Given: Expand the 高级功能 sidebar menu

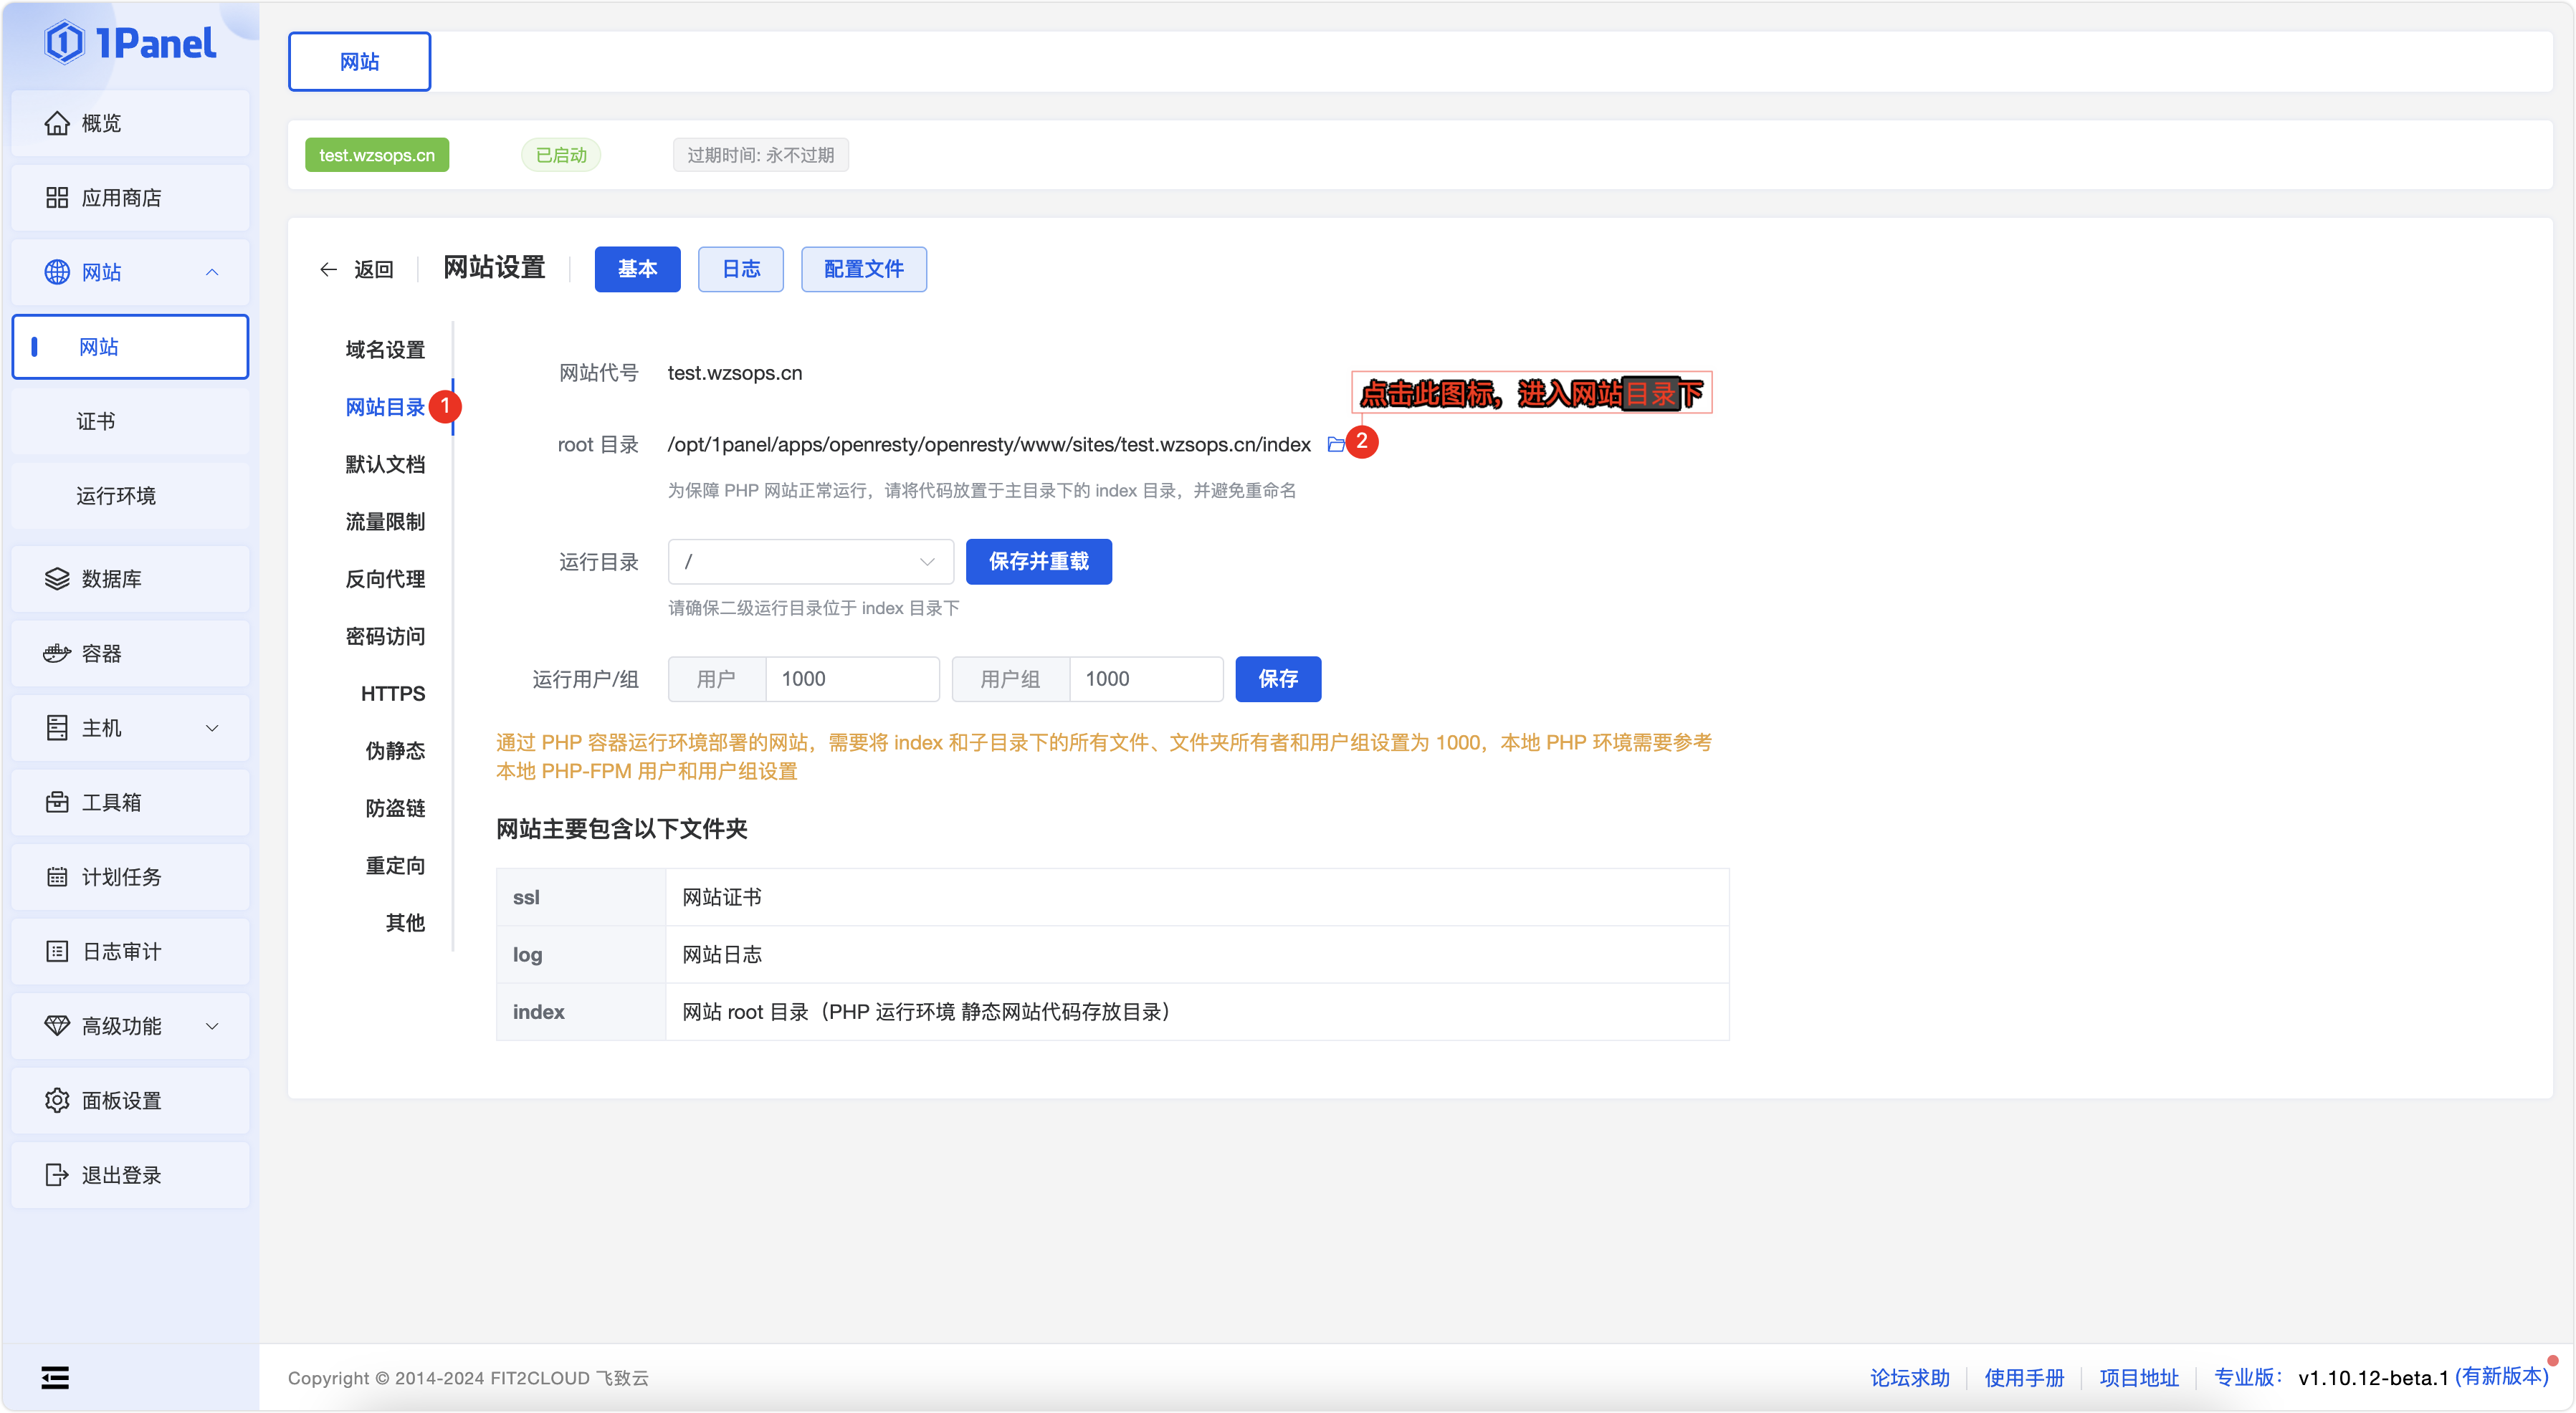Looking at the screenshot, I should 212,1026.
